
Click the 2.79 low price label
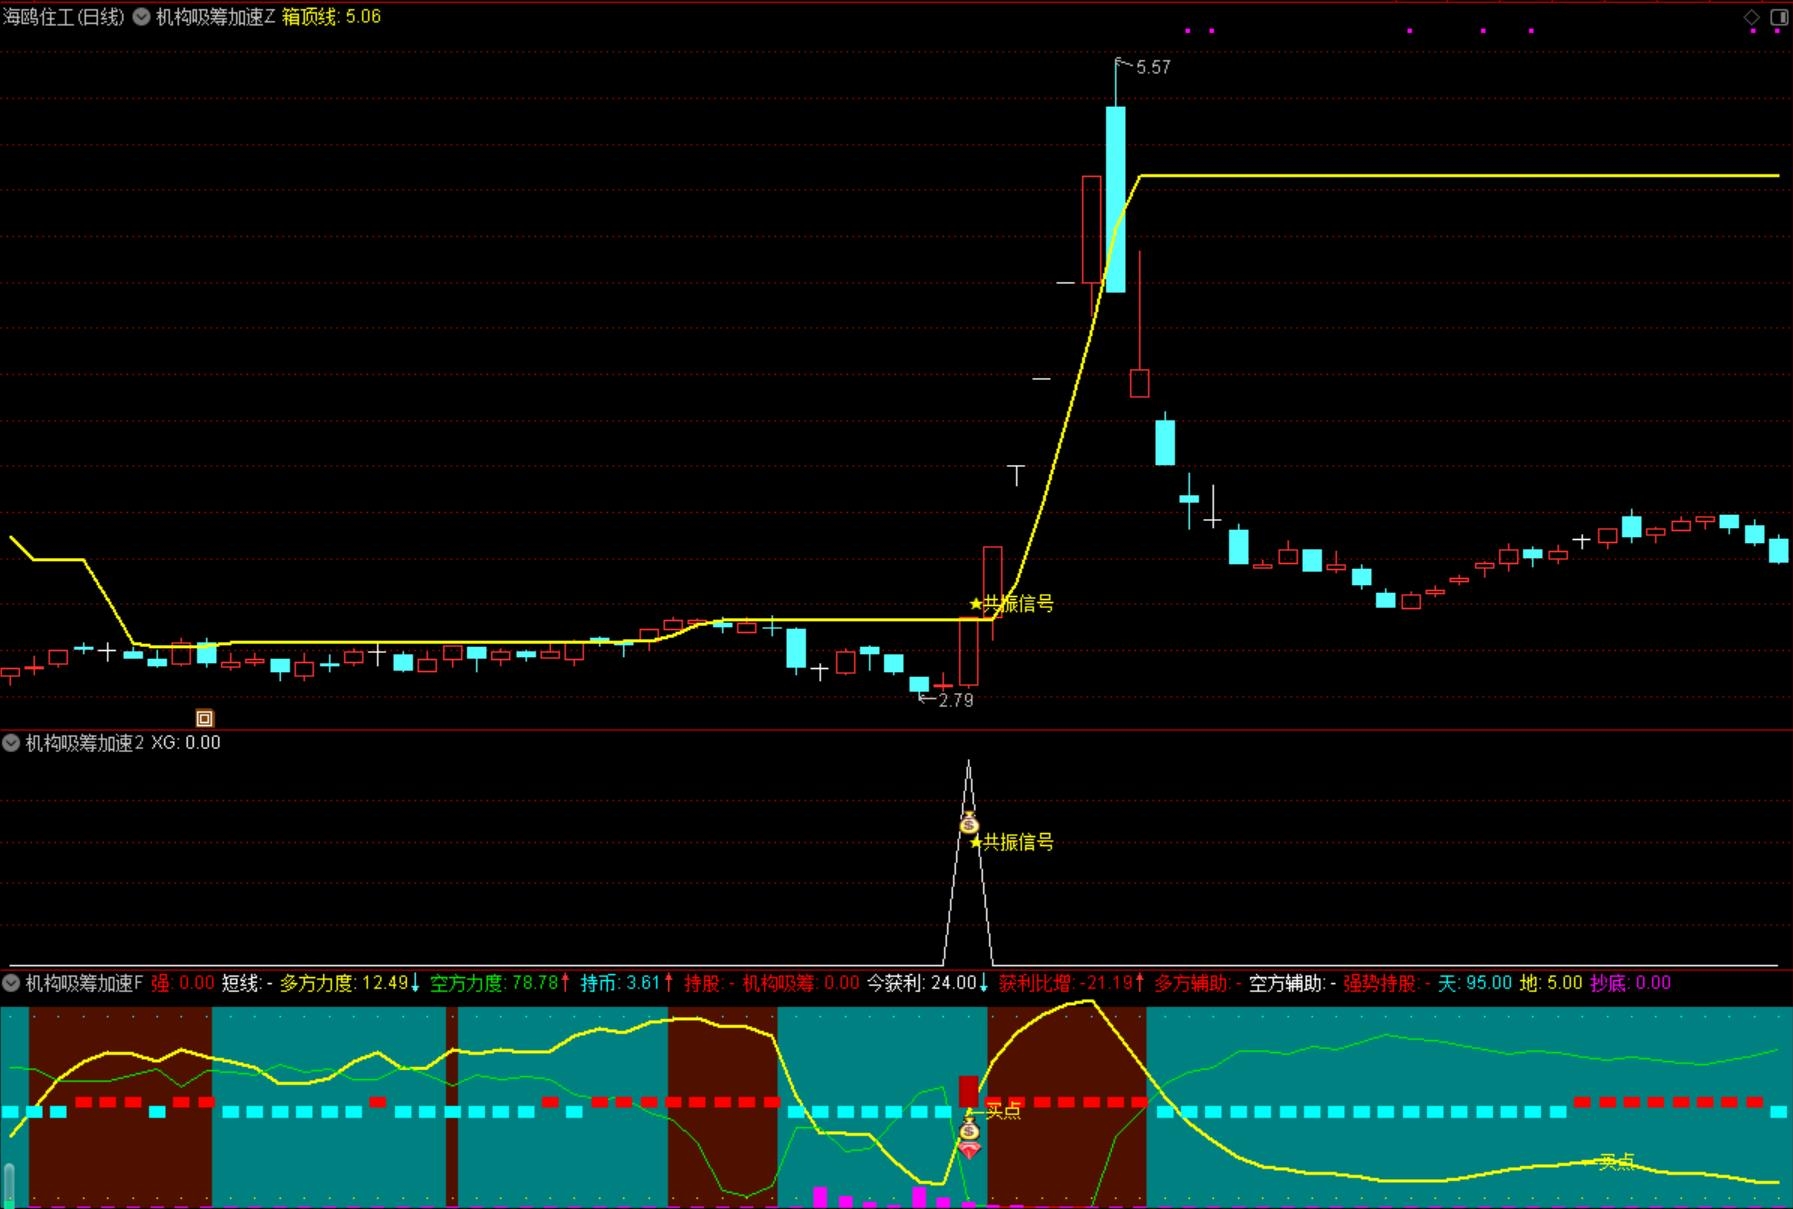pyautogui.click(x=956, y=700)
